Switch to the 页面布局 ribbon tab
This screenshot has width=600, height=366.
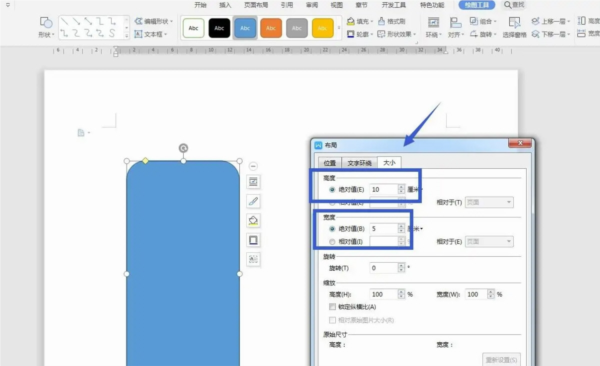coord(256,5)
